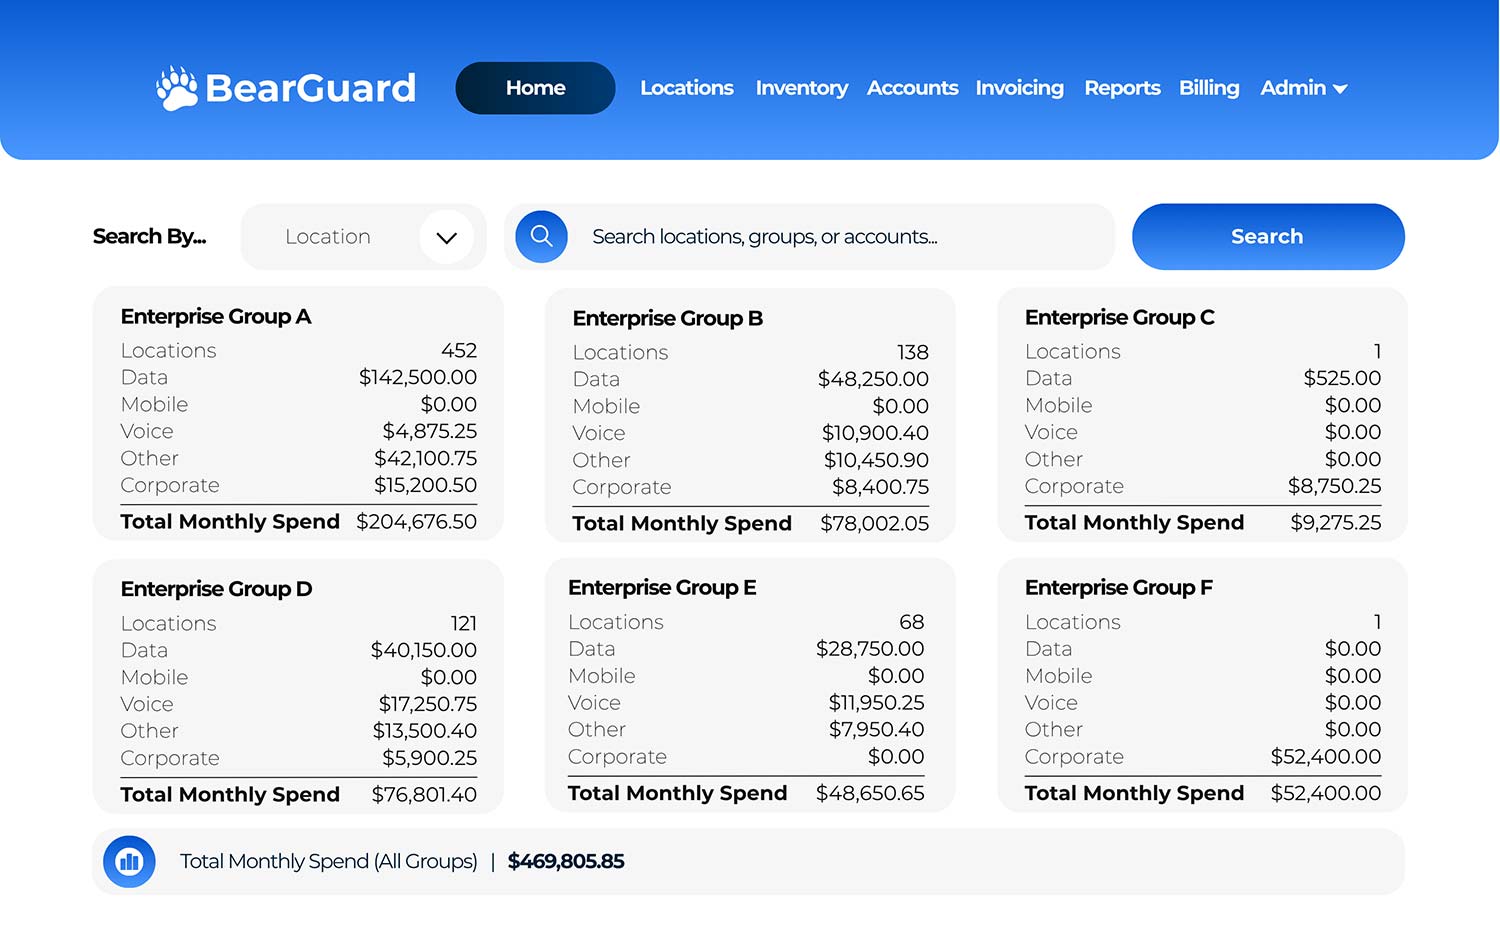Screen dimensions: 1500x938
Task: Select Group B other value $10,450.90
Action: pos(876,461)
